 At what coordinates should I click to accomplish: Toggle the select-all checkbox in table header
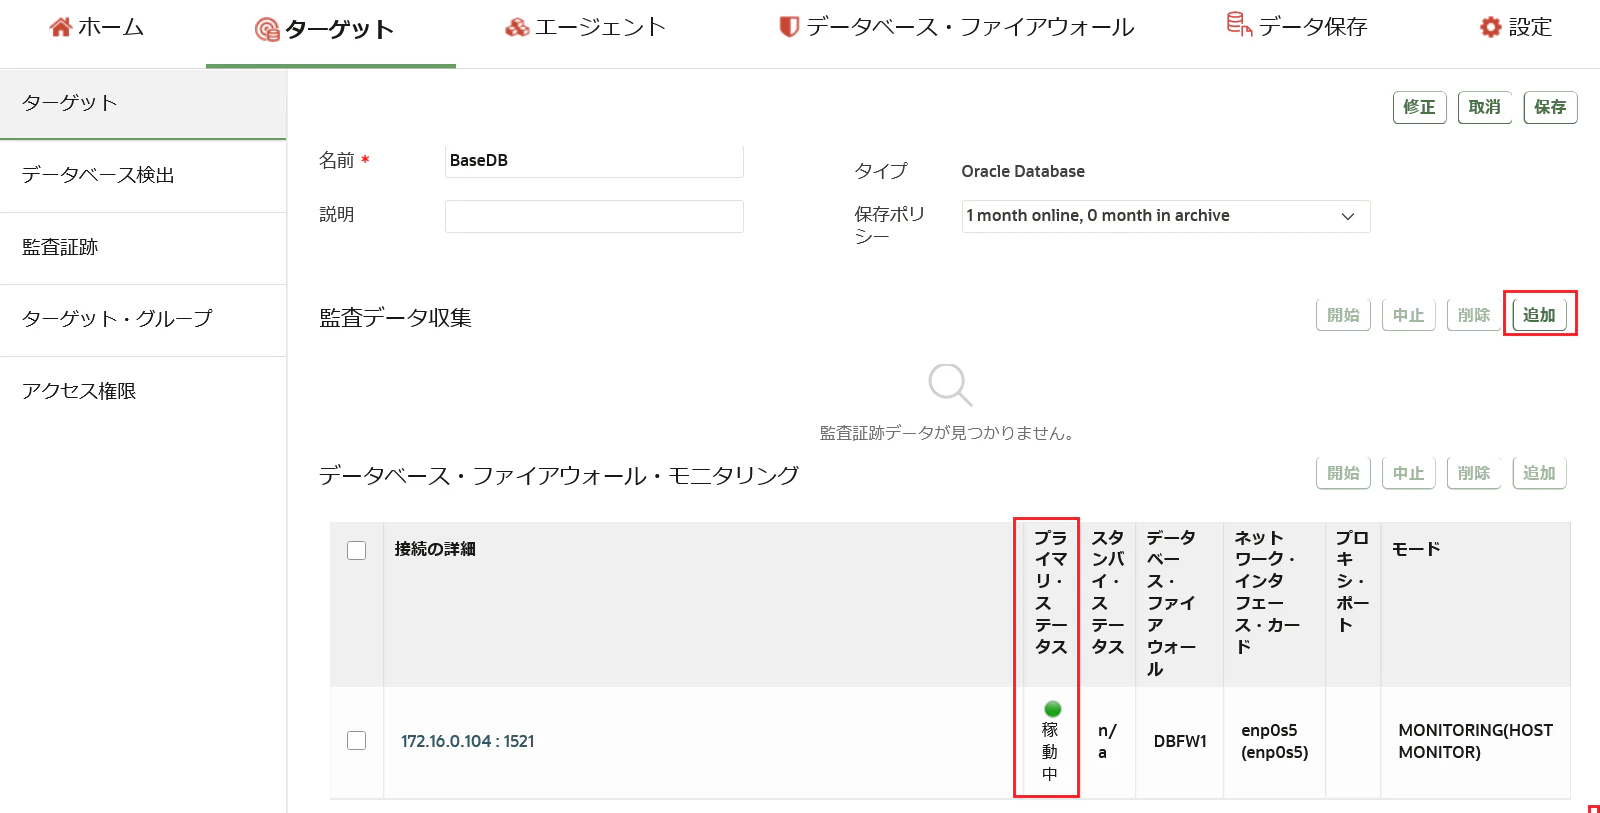356,550
